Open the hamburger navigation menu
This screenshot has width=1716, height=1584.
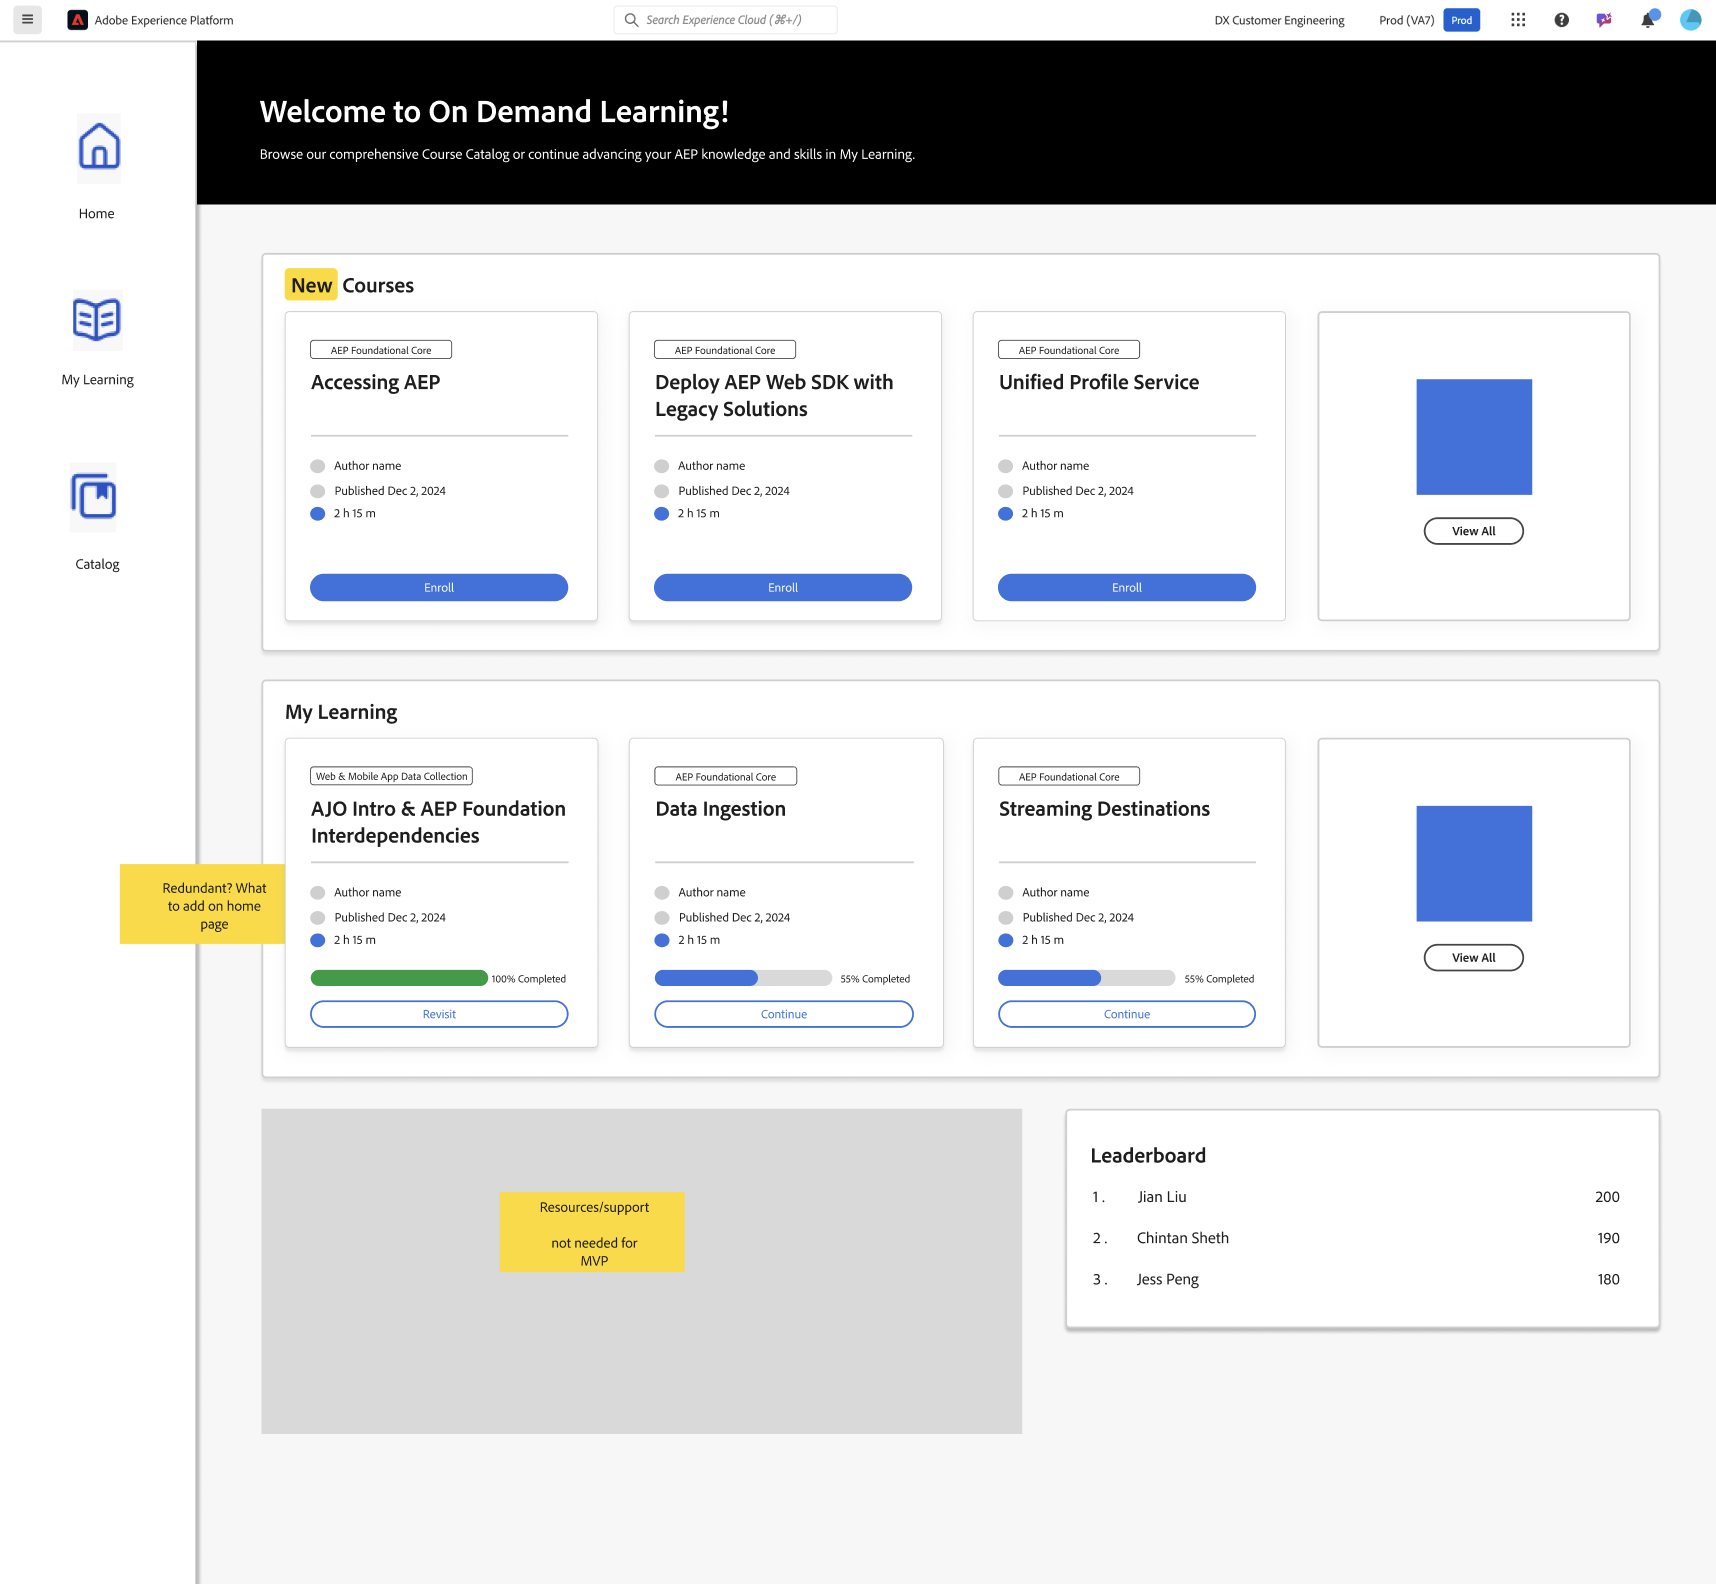[28, 20]
